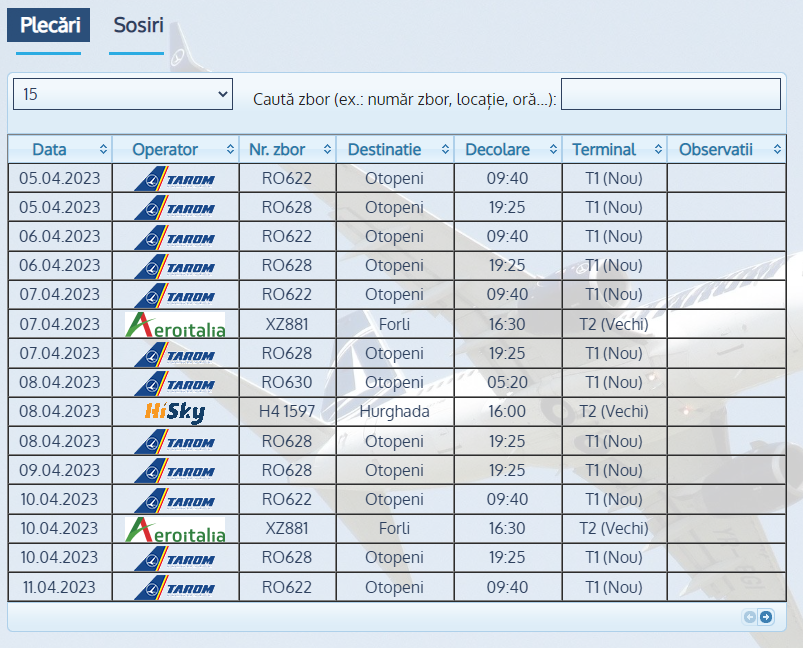The width and height of the screenshot is (803, 648).
Task: Sort by Nr. zbor column header
Action: [x=287, y=150]
